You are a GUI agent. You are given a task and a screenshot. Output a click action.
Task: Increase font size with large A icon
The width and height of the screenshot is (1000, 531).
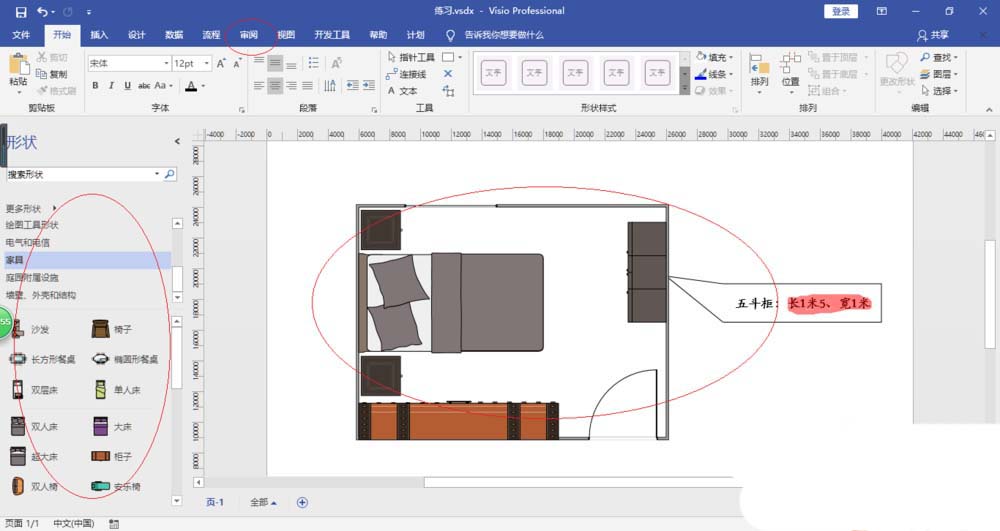click(221, 63)
